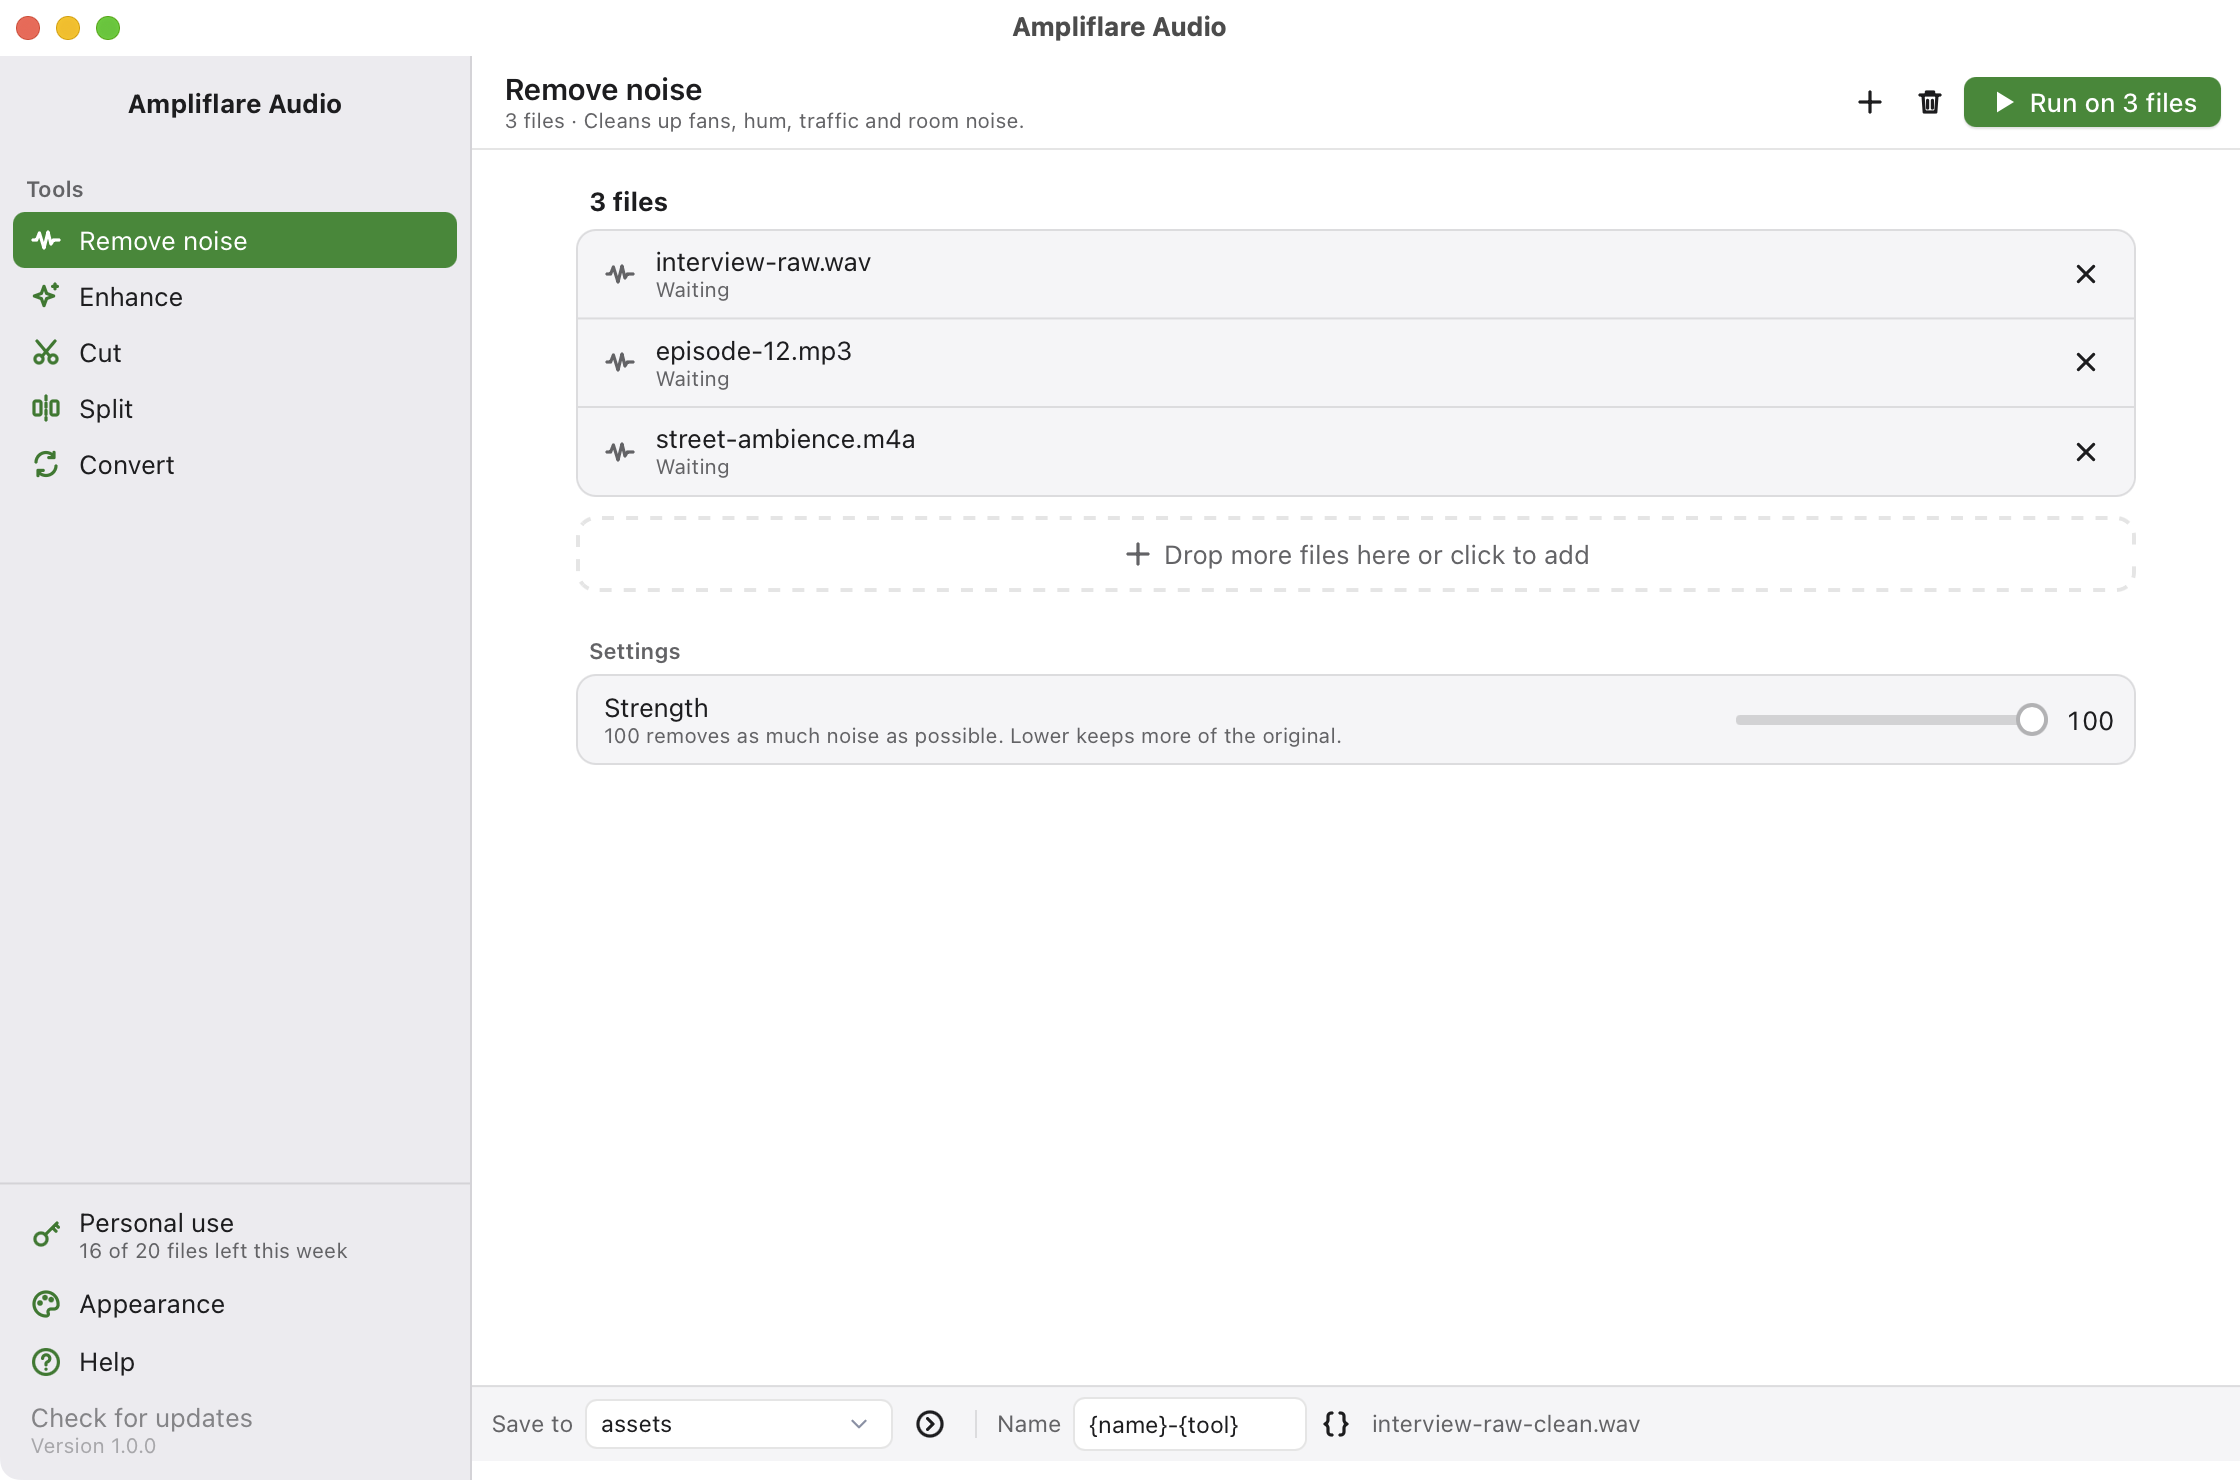Screen dimensions: 2240x1480
Task: Click the waveform icon beside street-ambience.m4a
Action: tap(620, 452)
